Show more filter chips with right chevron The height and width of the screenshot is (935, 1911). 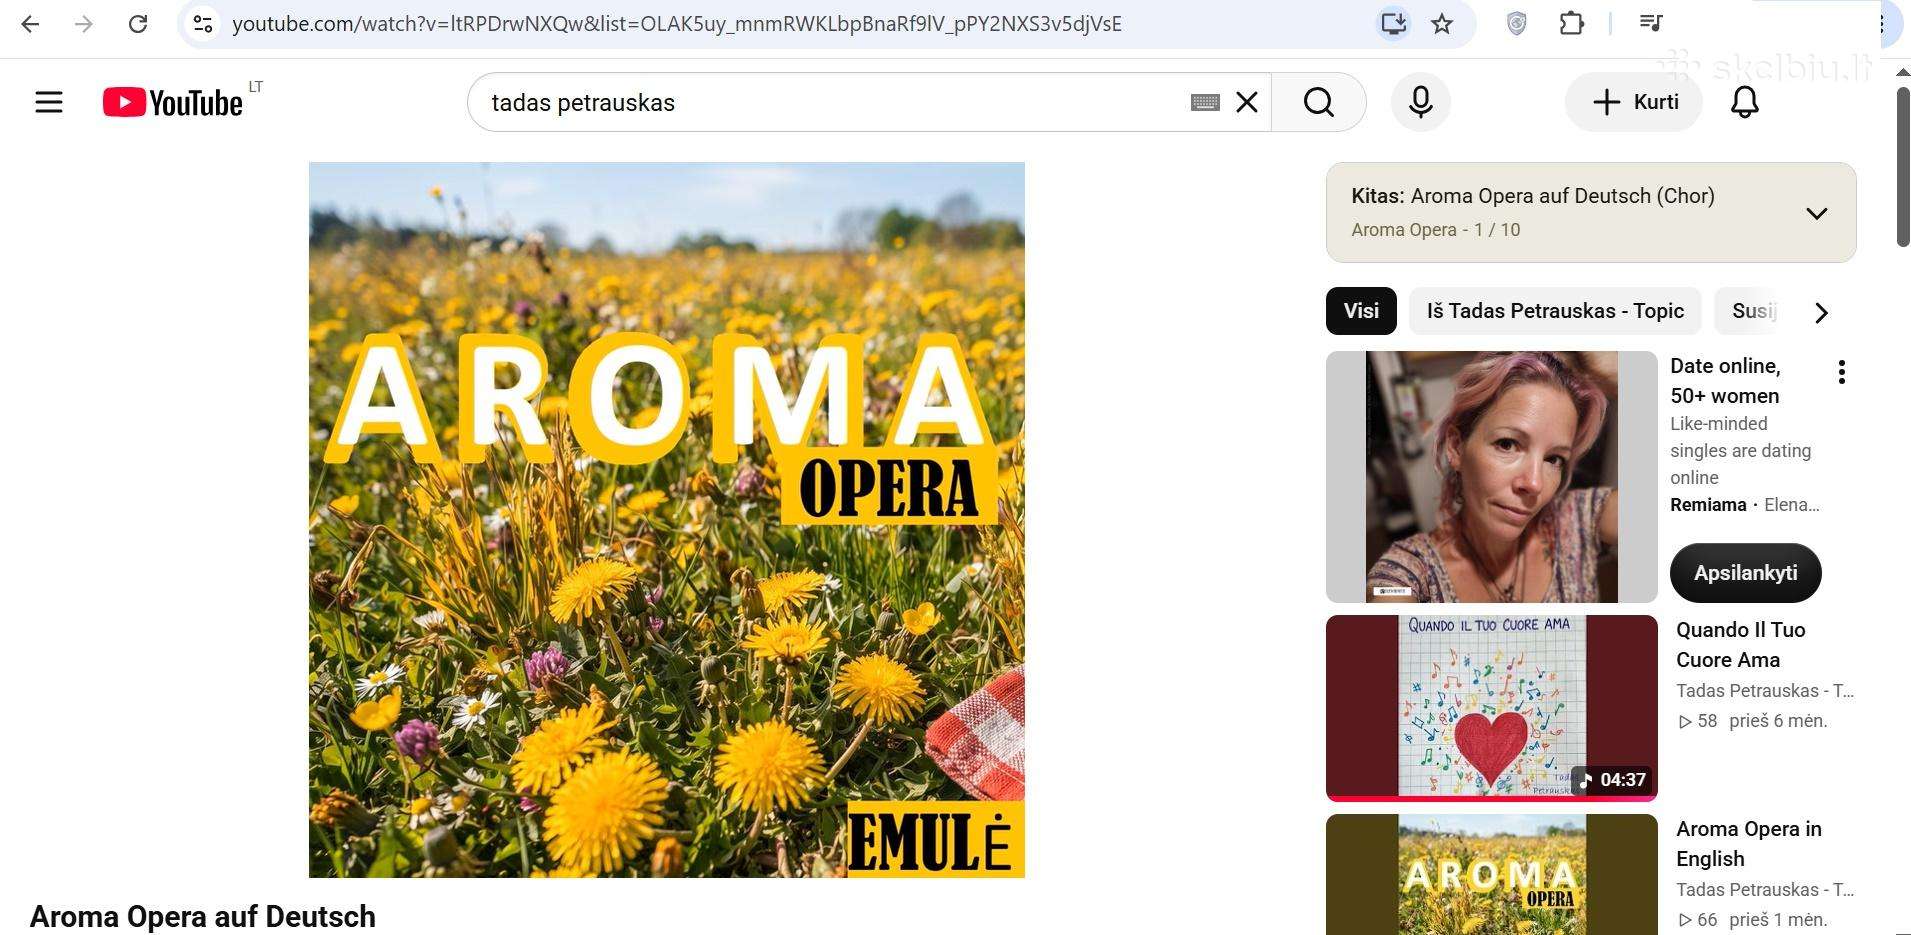click(1821, 313)
